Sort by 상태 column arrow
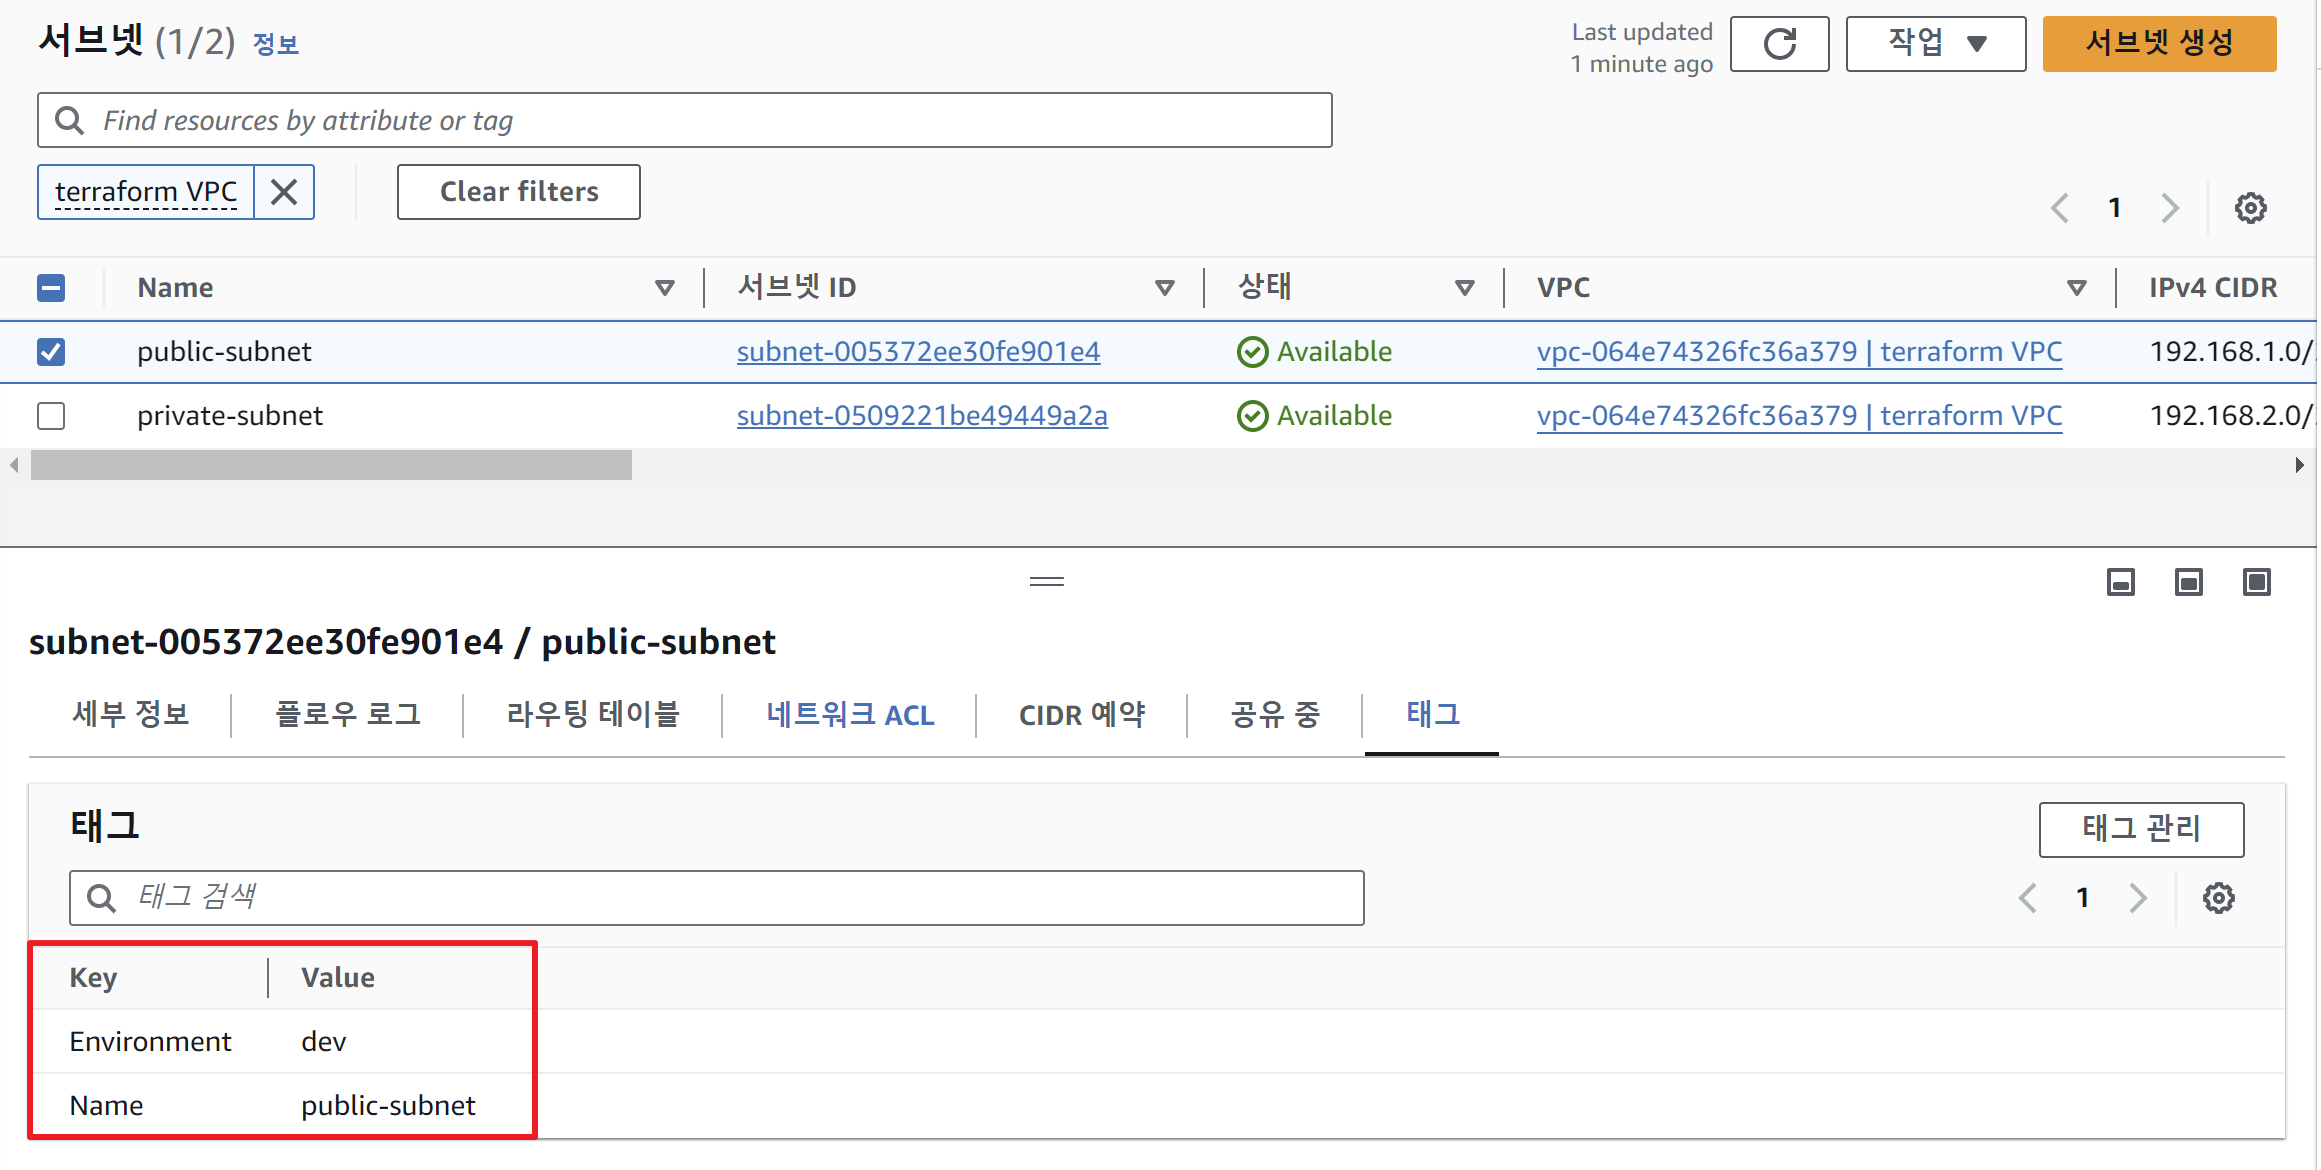Image resolution: width=2321 pixels, height=1170 pixels. pyautogui.click(x=1464, y=288)
